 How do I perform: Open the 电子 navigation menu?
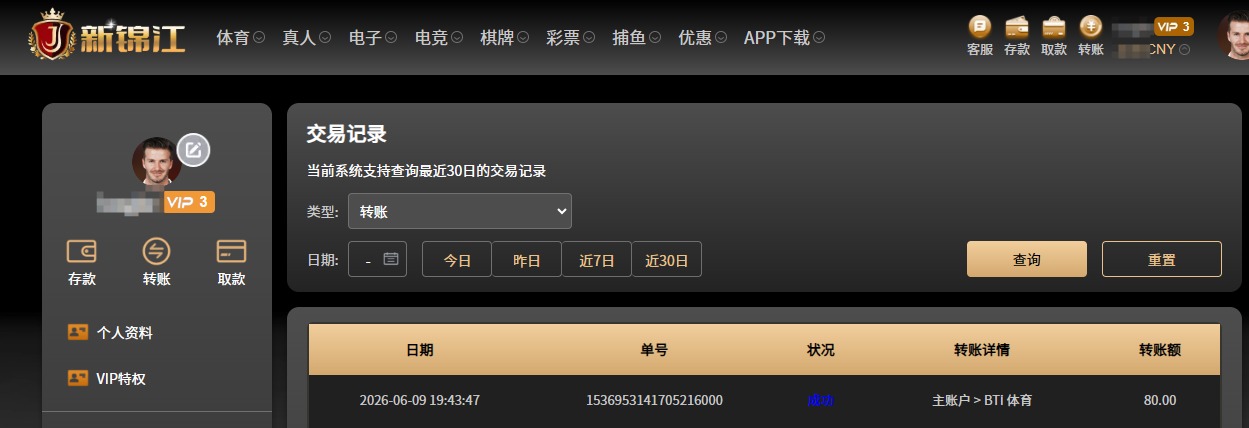(373, 38)
